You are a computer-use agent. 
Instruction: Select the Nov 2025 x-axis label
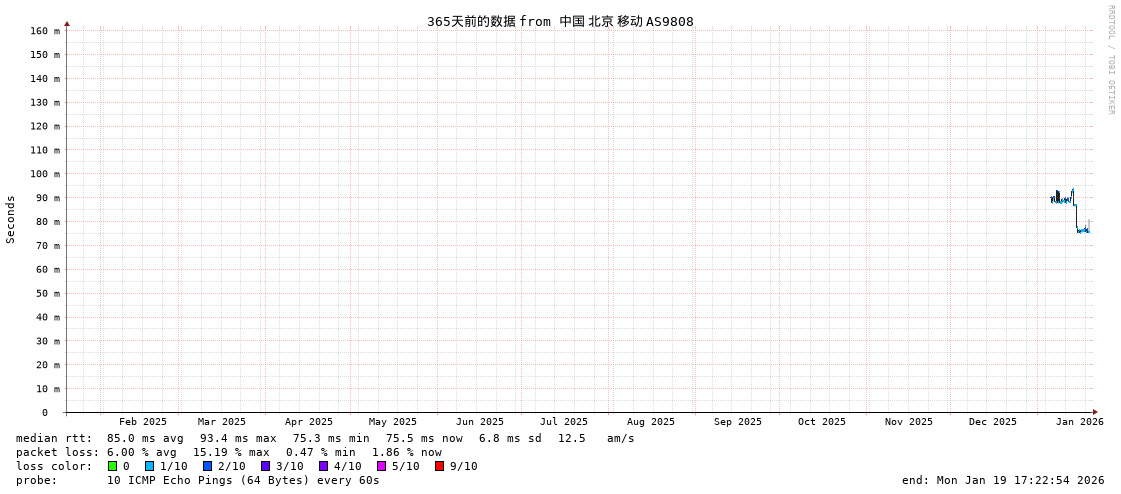point(909,422)
